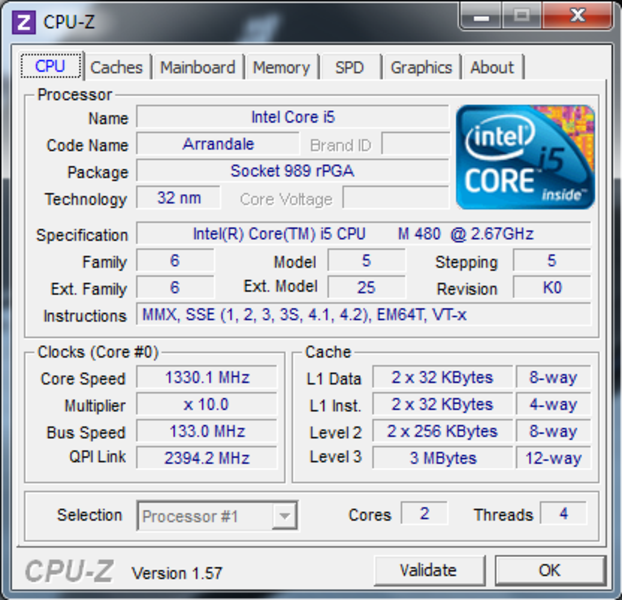
Task: Select the SPD tab
Action: pos(349,67)
